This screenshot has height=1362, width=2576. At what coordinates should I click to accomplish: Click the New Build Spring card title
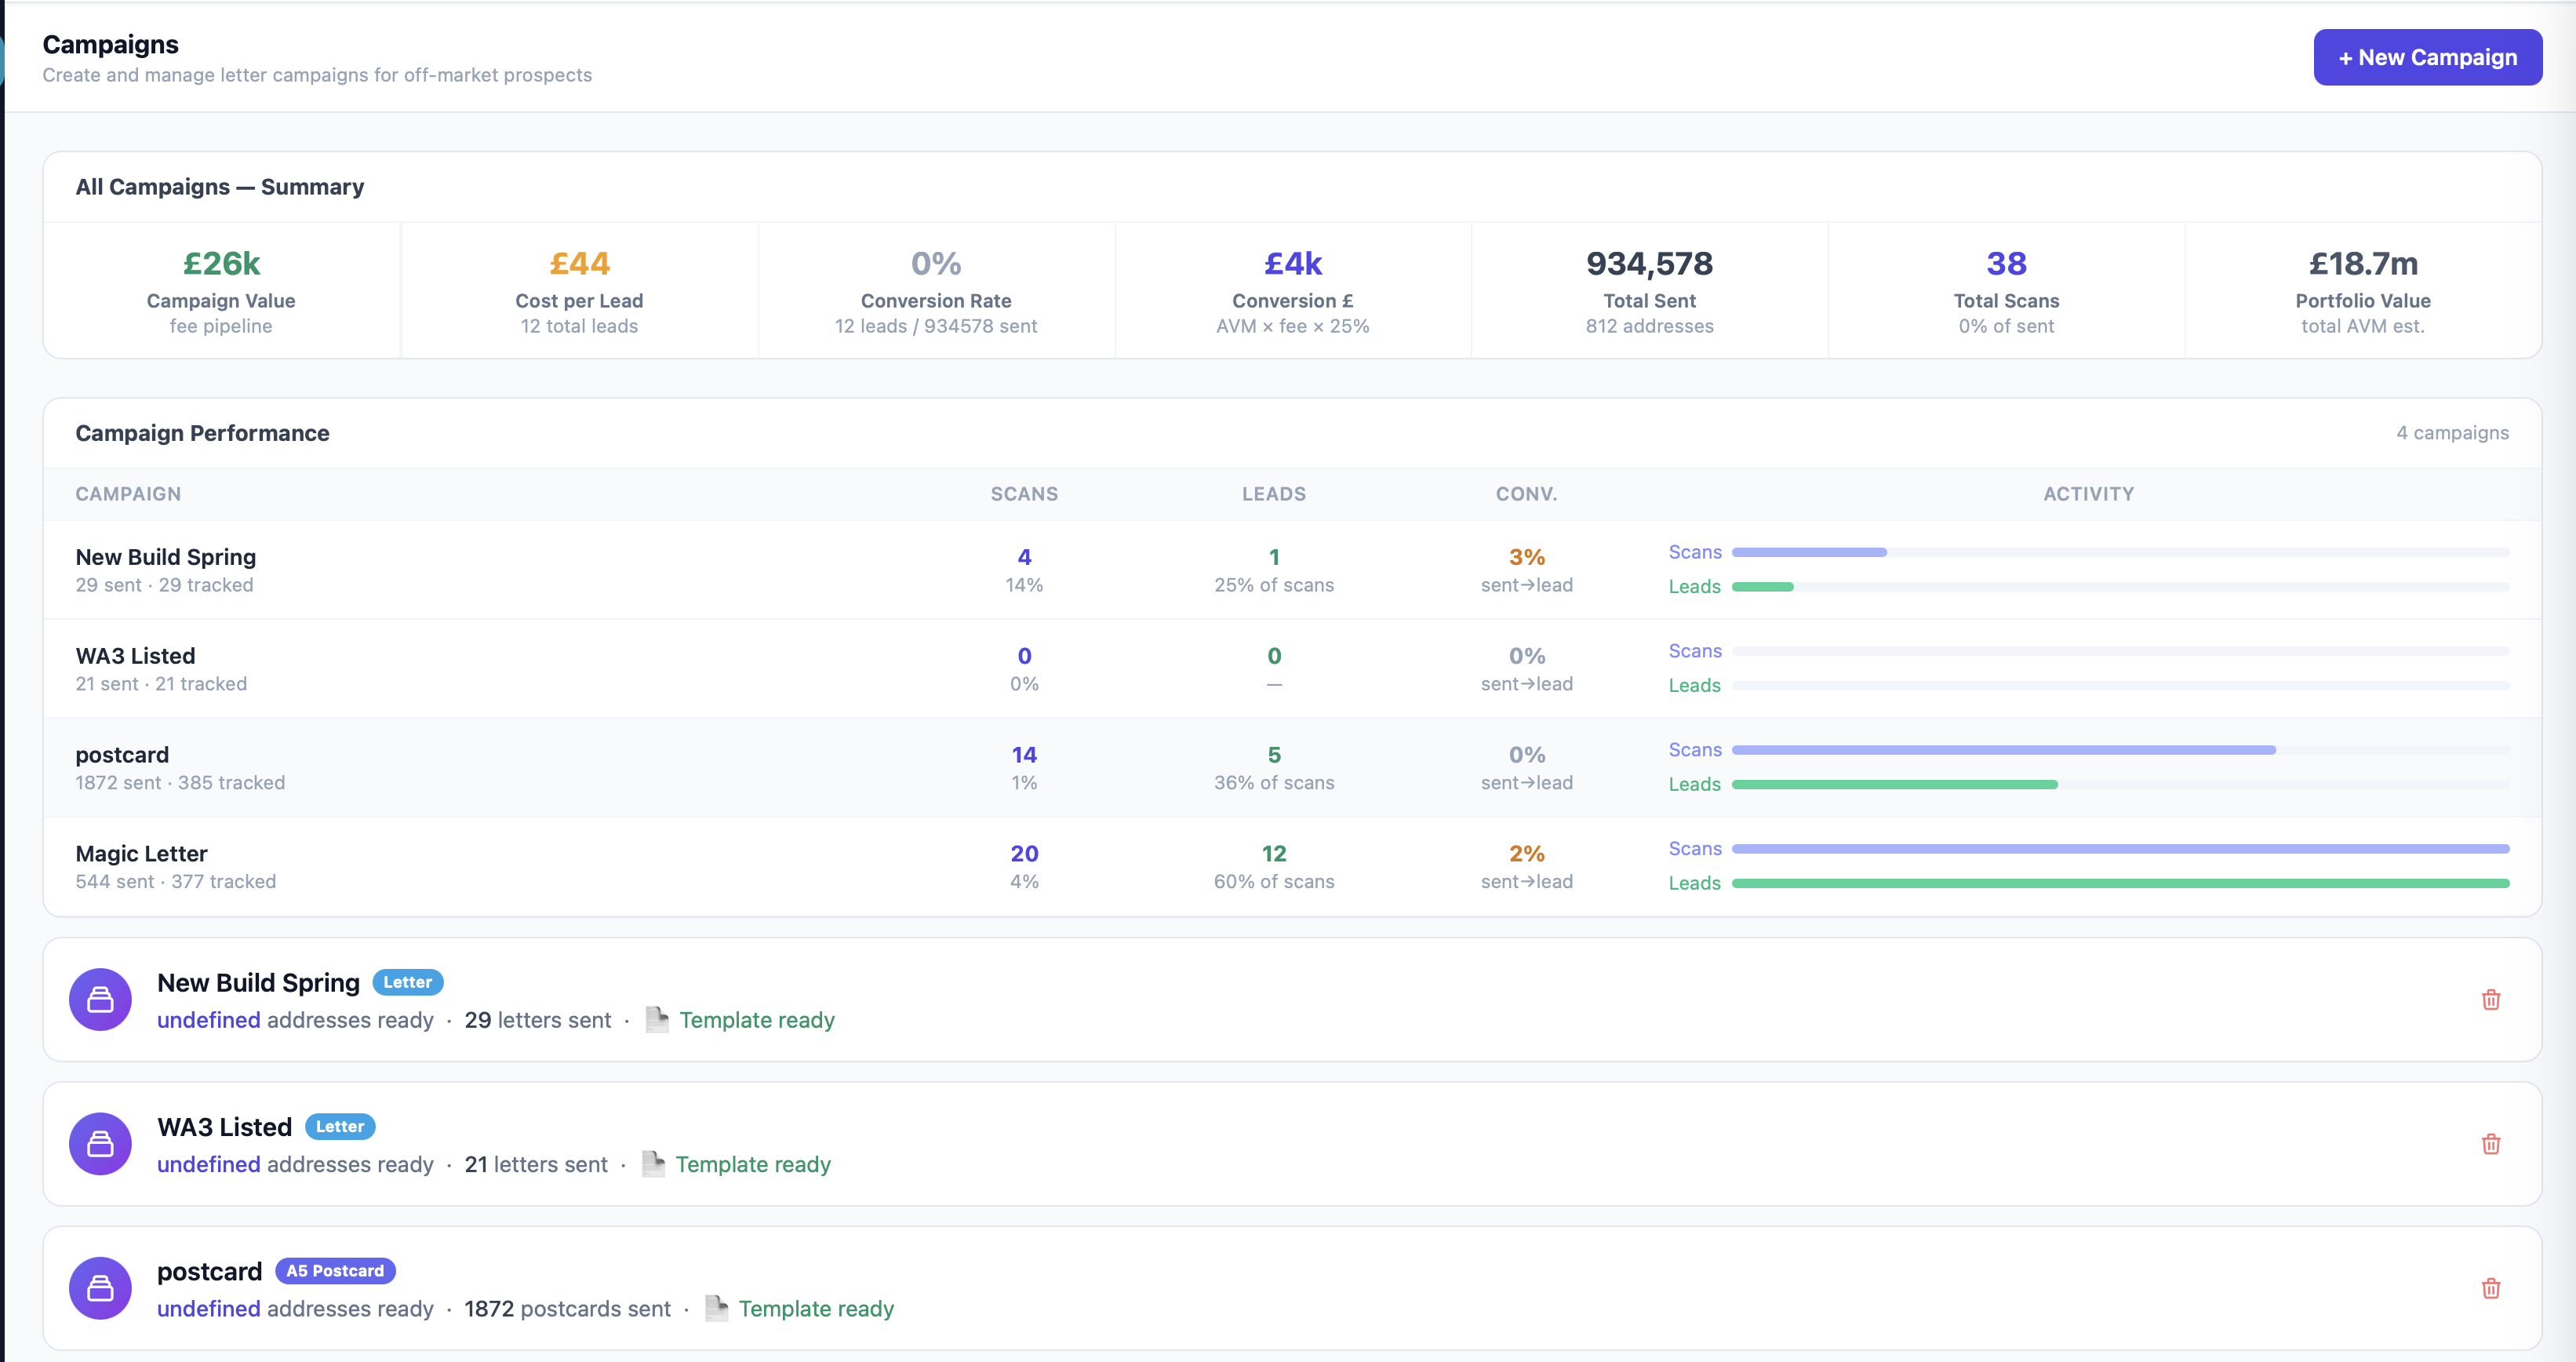pyautogui.click(x=258, y=982)
